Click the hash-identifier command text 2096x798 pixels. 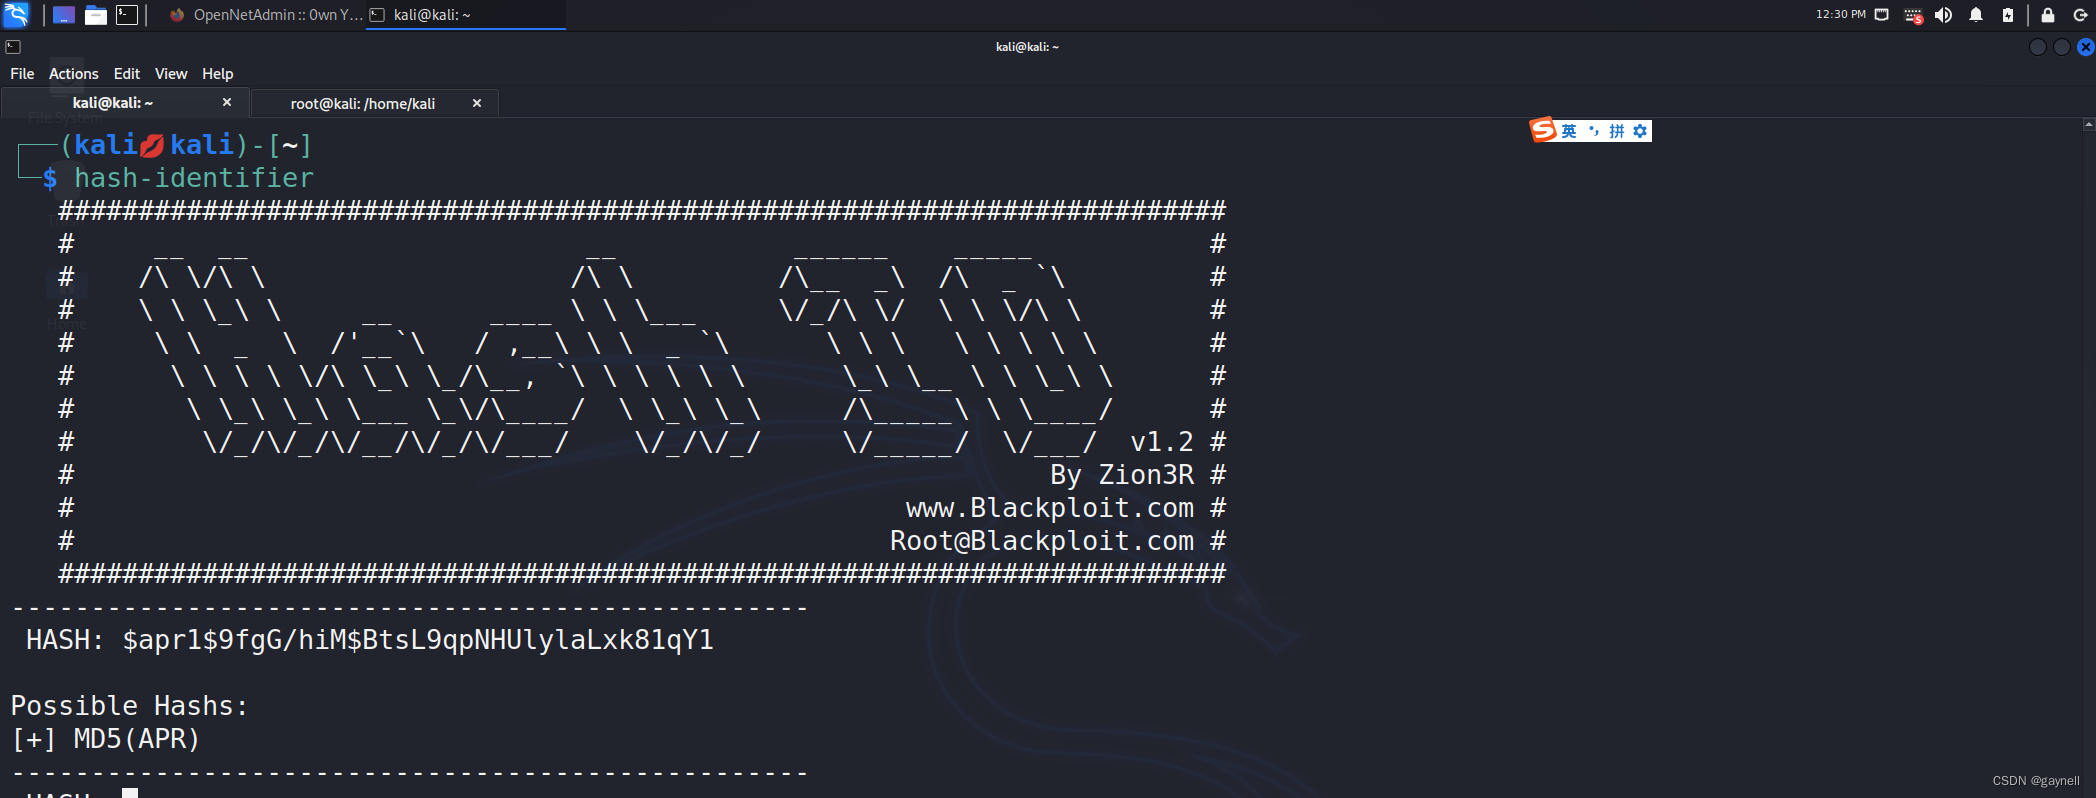click(194, 178)
